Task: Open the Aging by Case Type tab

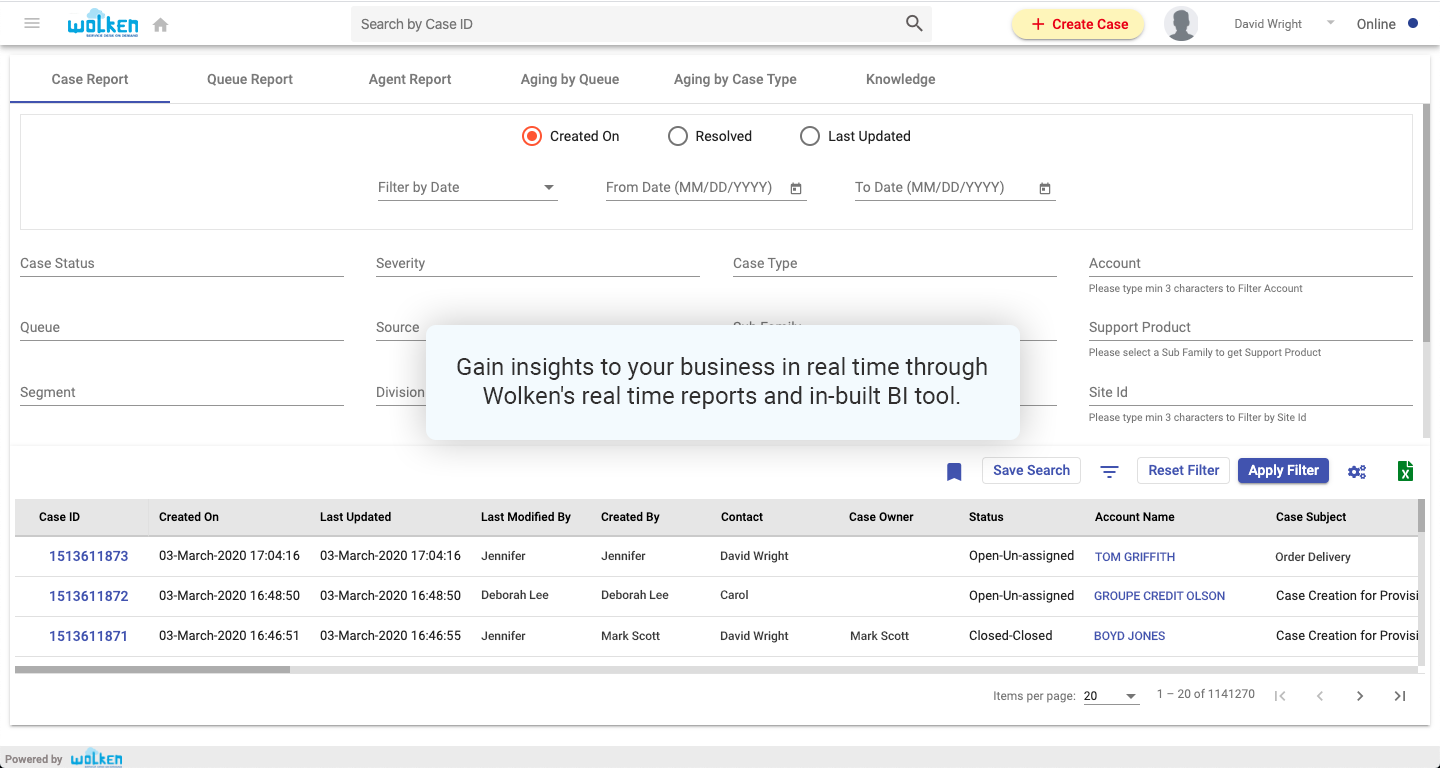Action: [735, 79]
